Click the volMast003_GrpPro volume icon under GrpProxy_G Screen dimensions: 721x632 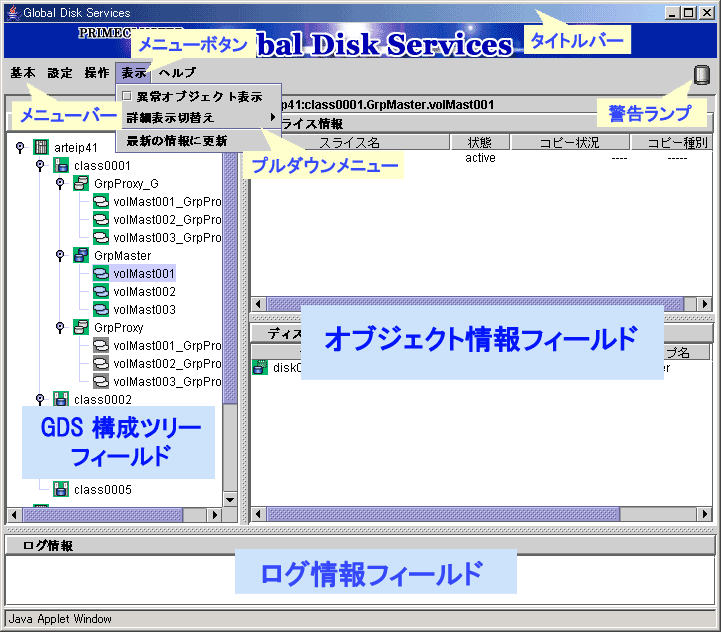101,237
